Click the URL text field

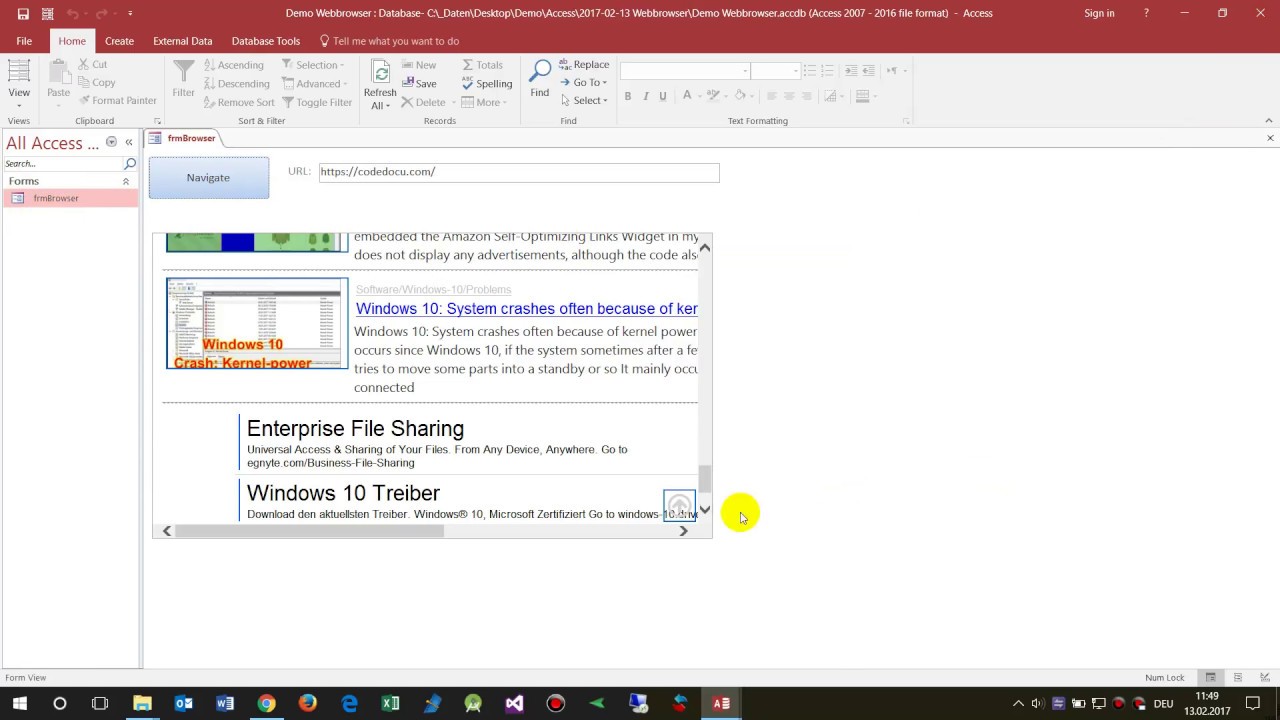tap(519, 172)
